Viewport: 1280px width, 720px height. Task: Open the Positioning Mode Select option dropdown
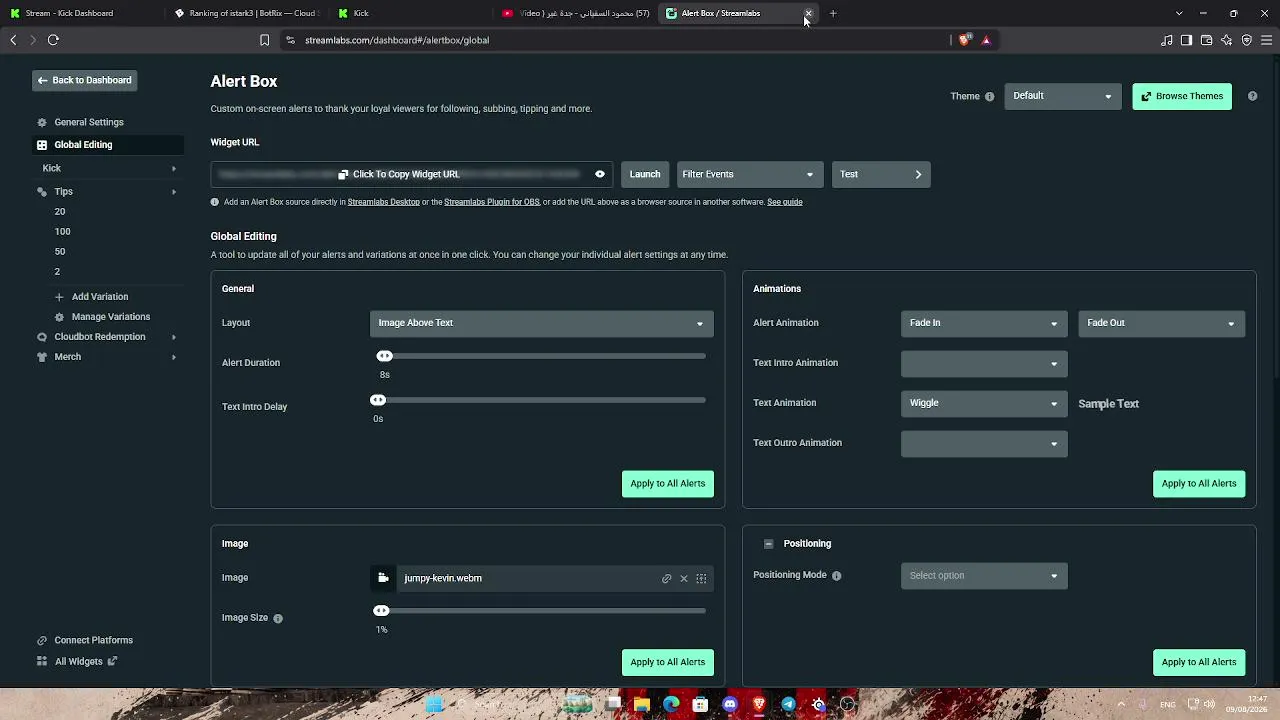(x=984, y=576)
